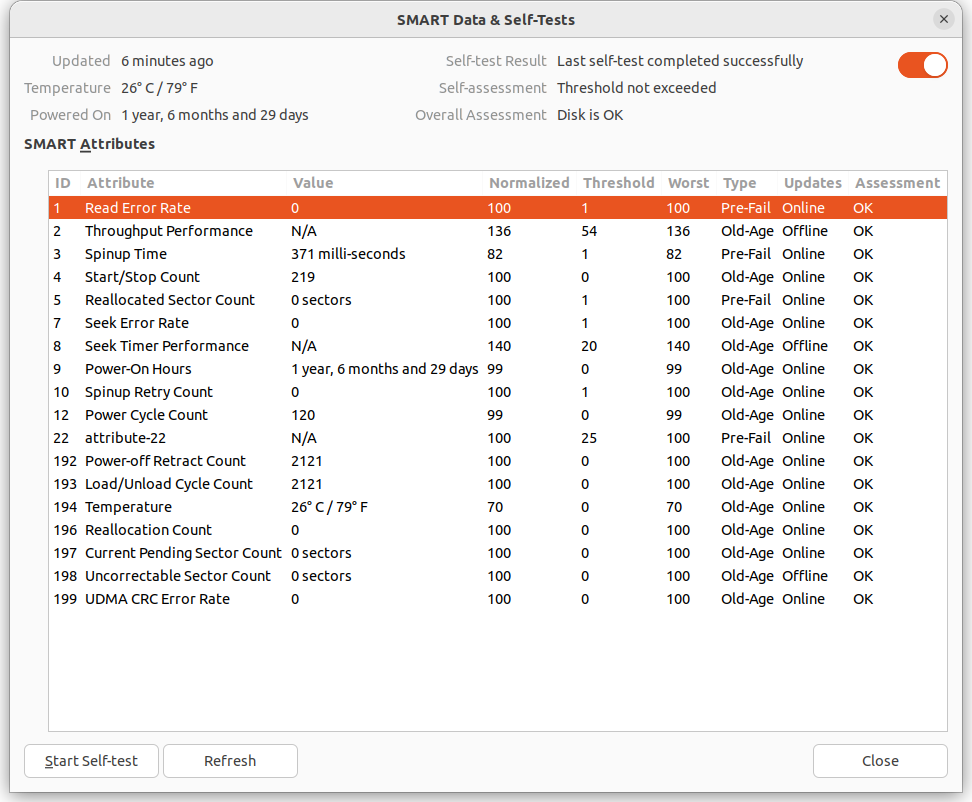Sort by the Attribute column header

121,183
